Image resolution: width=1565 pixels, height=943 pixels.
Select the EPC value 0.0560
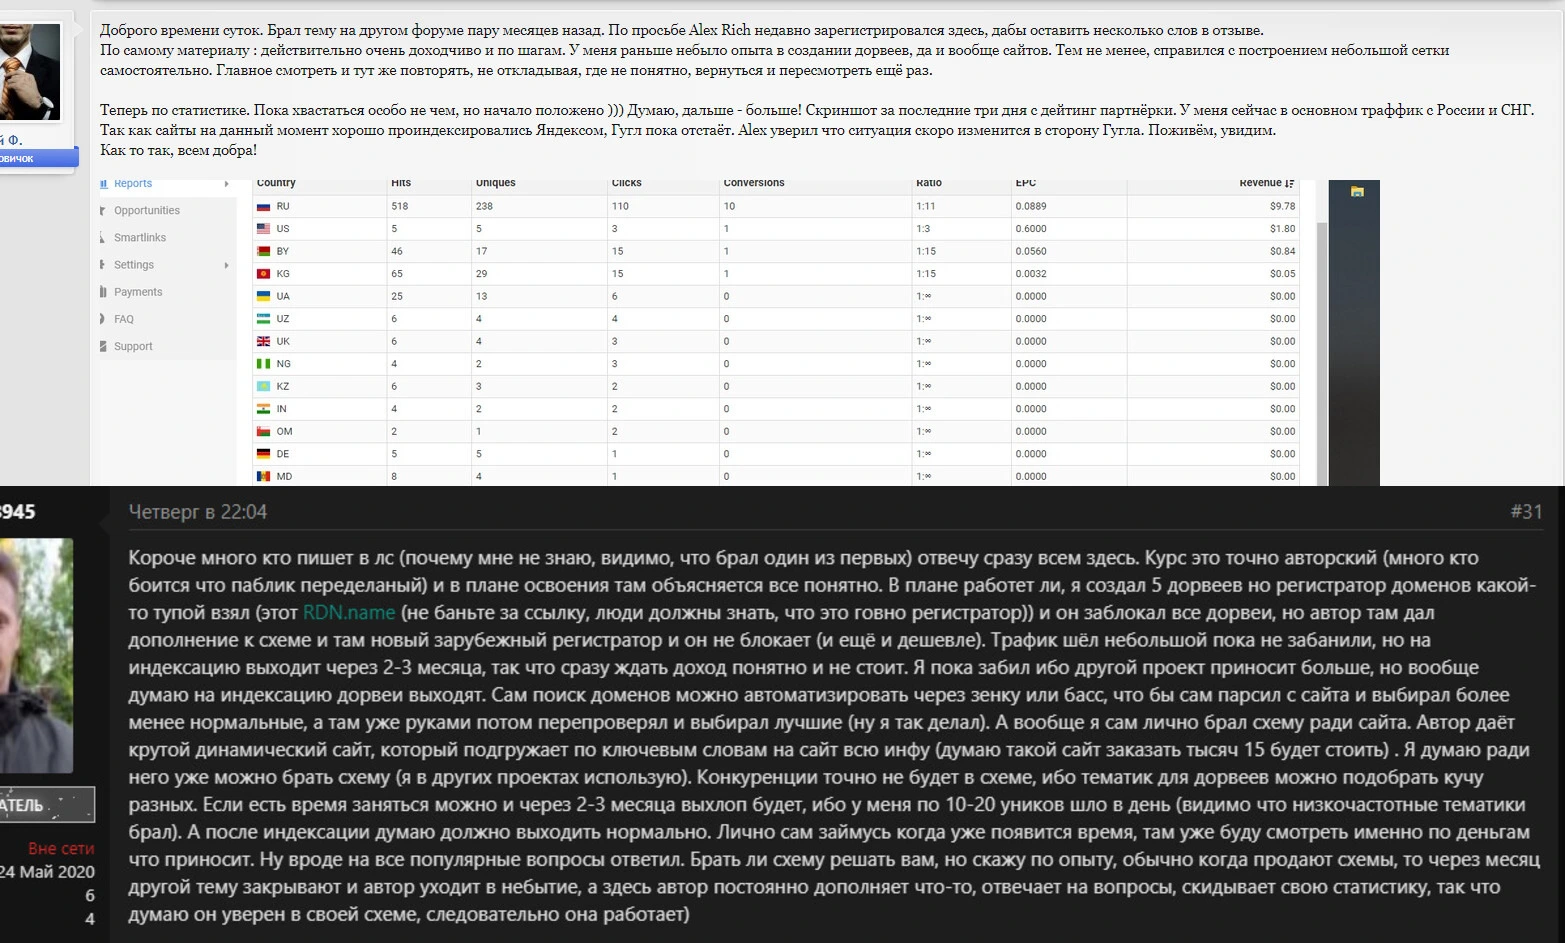pyautogui.click(x=1031, y=251)
